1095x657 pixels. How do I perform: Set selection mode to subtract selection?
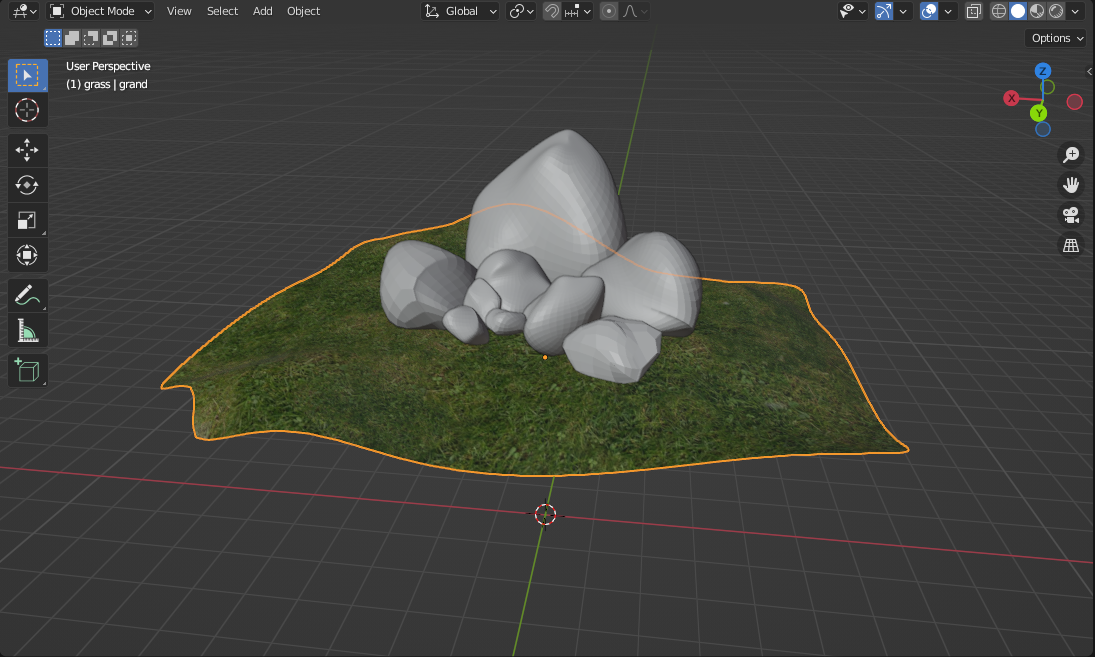pos(91,38)
